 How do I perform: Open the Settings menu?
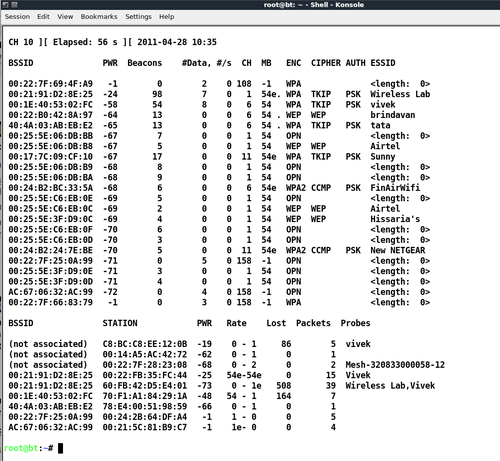(x=138, y=17)
